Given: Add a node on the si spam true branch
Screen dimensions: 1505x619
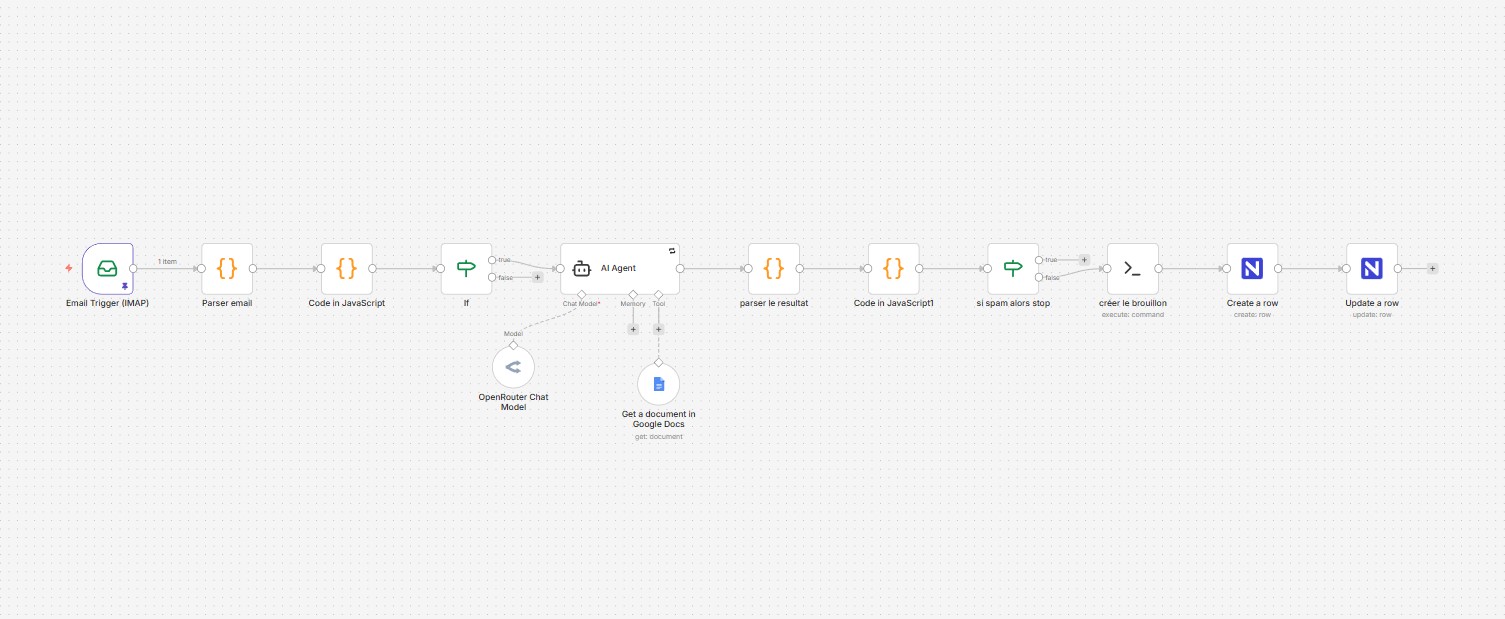Looking at the screenshot, I should [1084, 259].
